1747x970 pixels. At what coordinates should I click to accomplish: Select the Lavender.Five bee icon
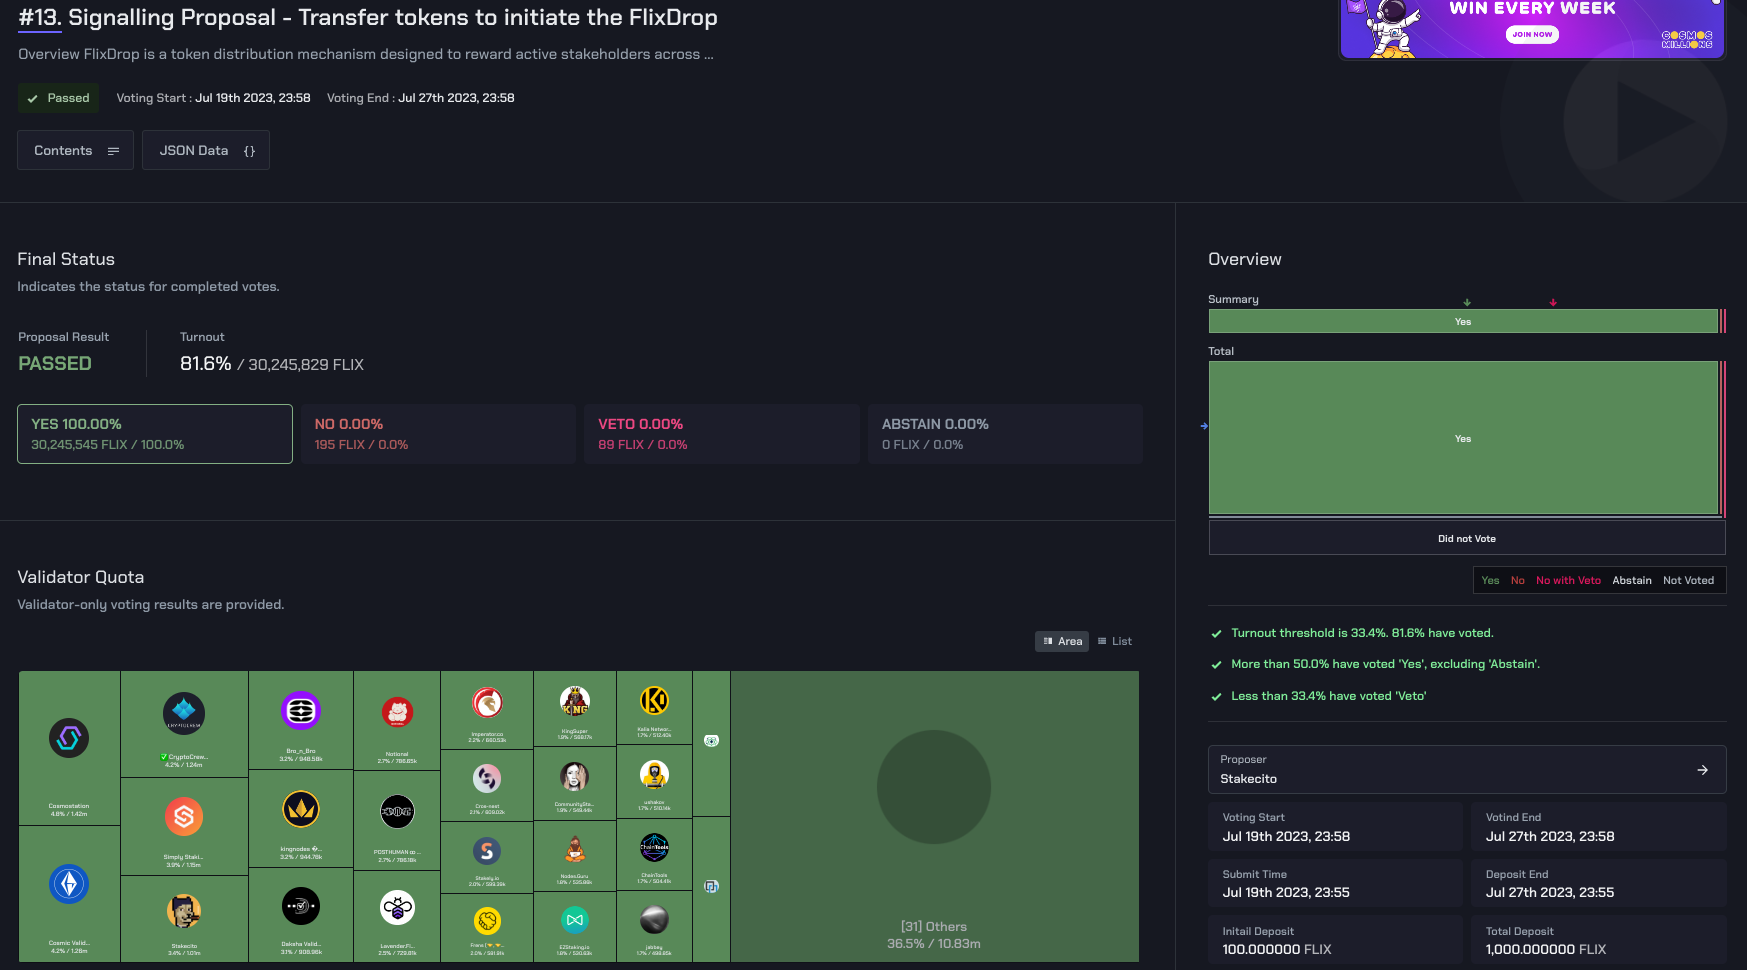pyautogui.click(x=397, y=907)
